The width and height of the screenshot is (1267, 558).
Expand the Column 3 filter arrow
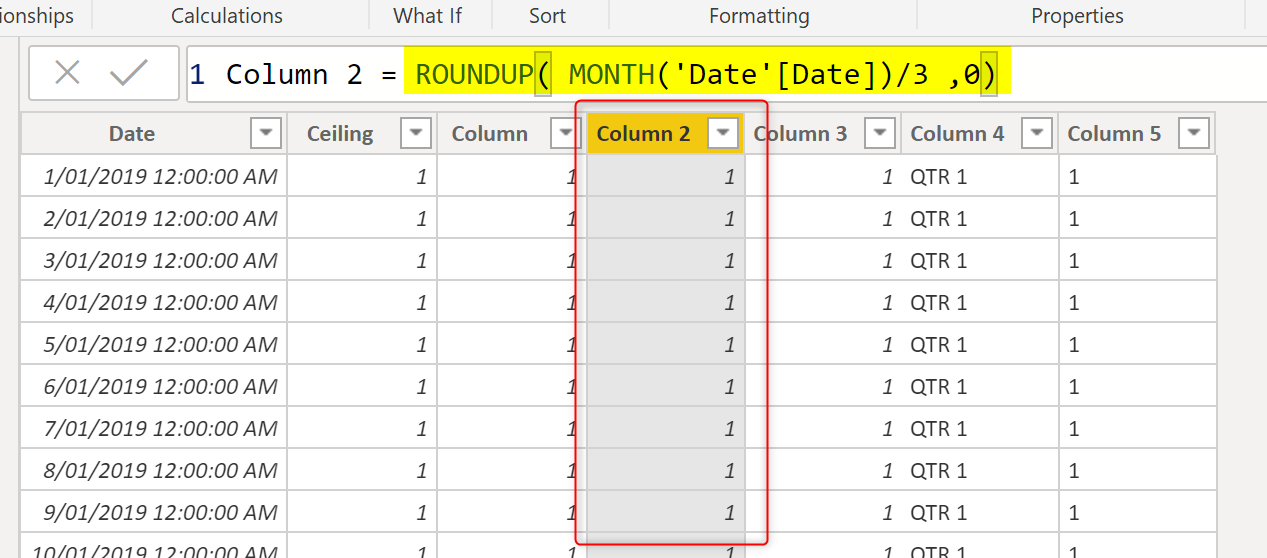click(x=880, y=133)
